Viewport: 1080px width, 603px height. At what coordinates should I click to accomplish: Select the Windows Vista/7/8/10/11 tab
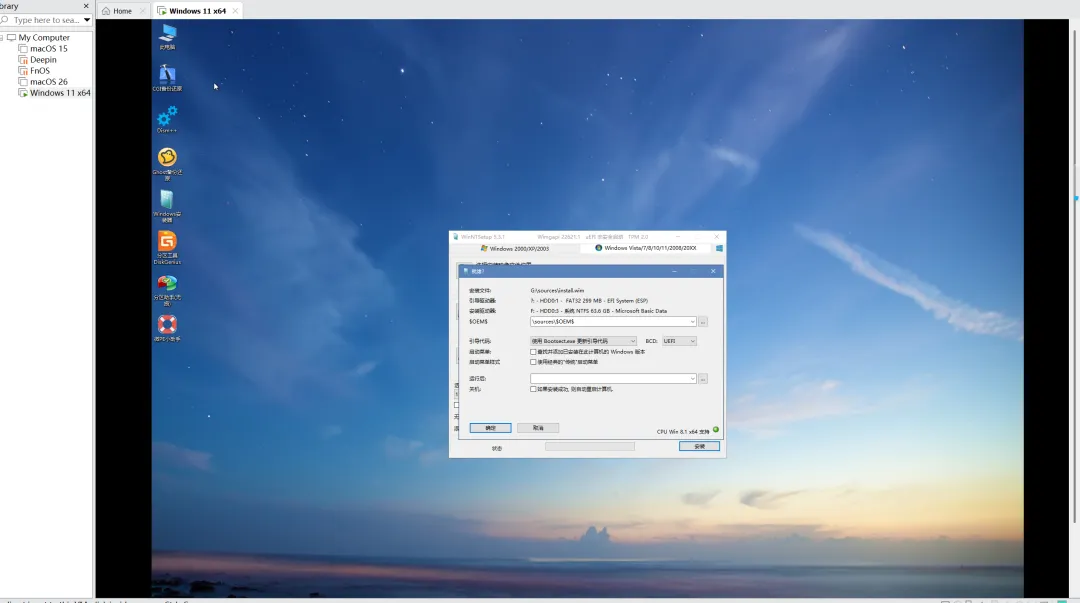click(x=645, y=248)
